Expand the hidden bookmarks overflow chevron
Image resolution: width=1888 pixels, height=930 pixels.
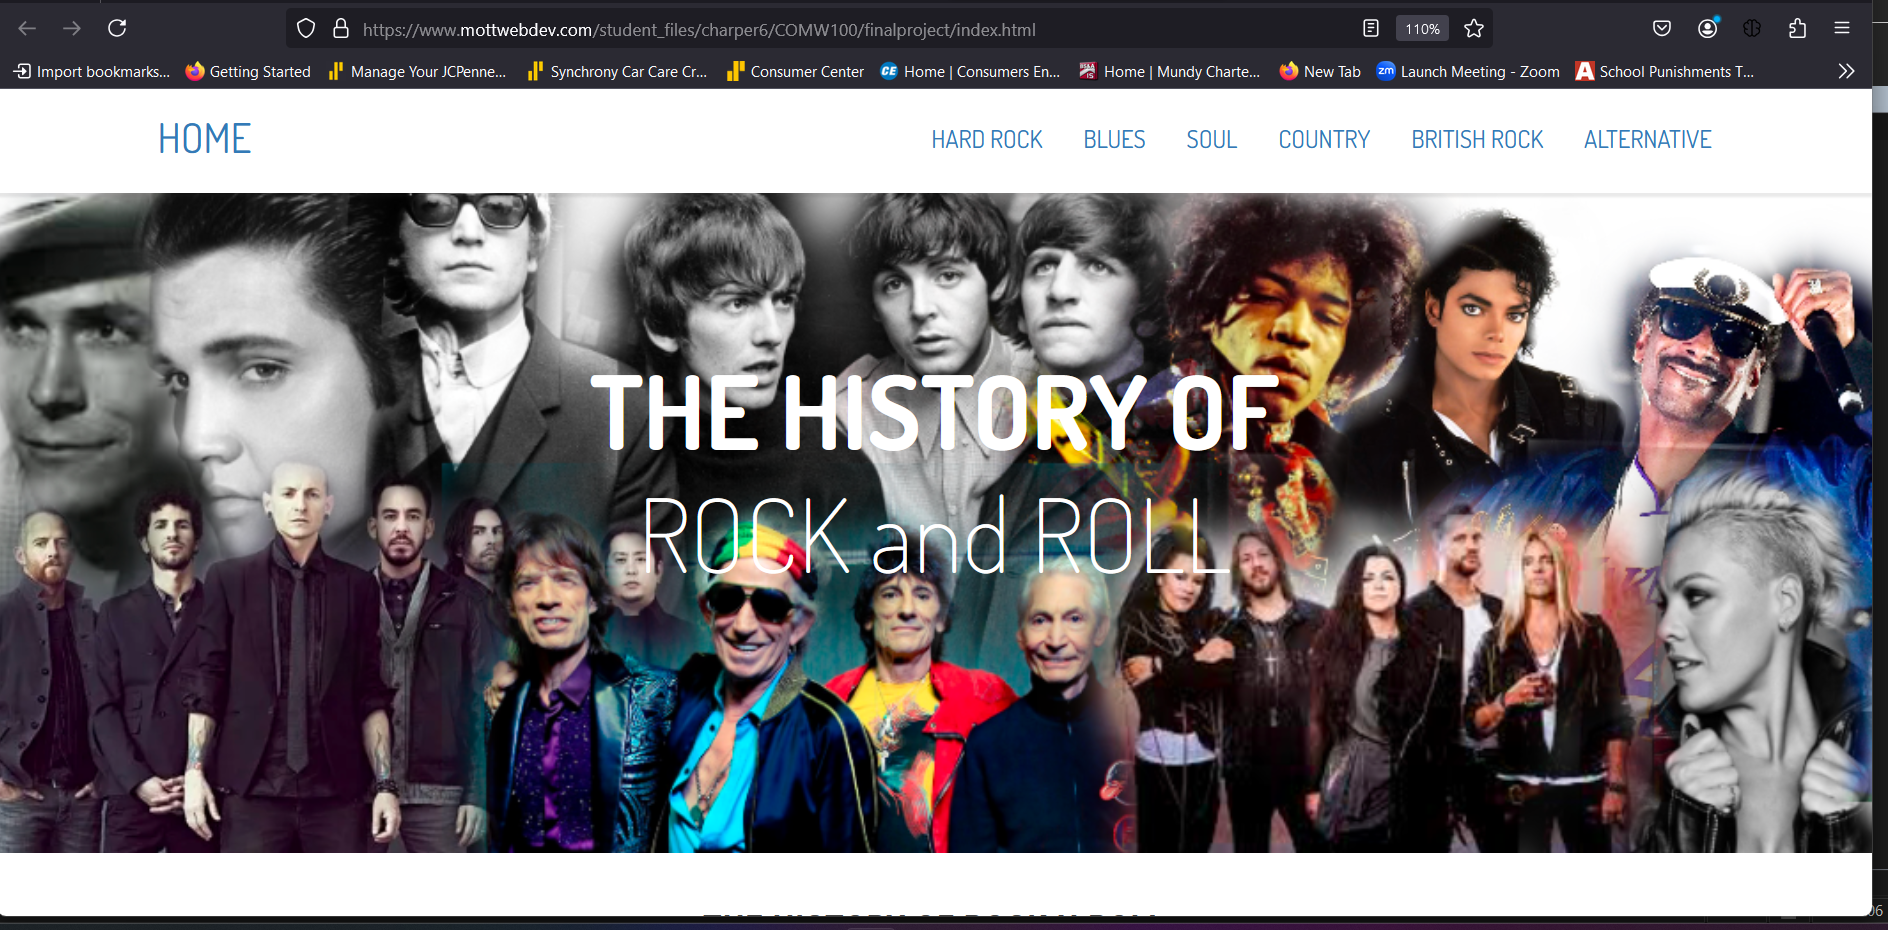(x=1846, y=71)
